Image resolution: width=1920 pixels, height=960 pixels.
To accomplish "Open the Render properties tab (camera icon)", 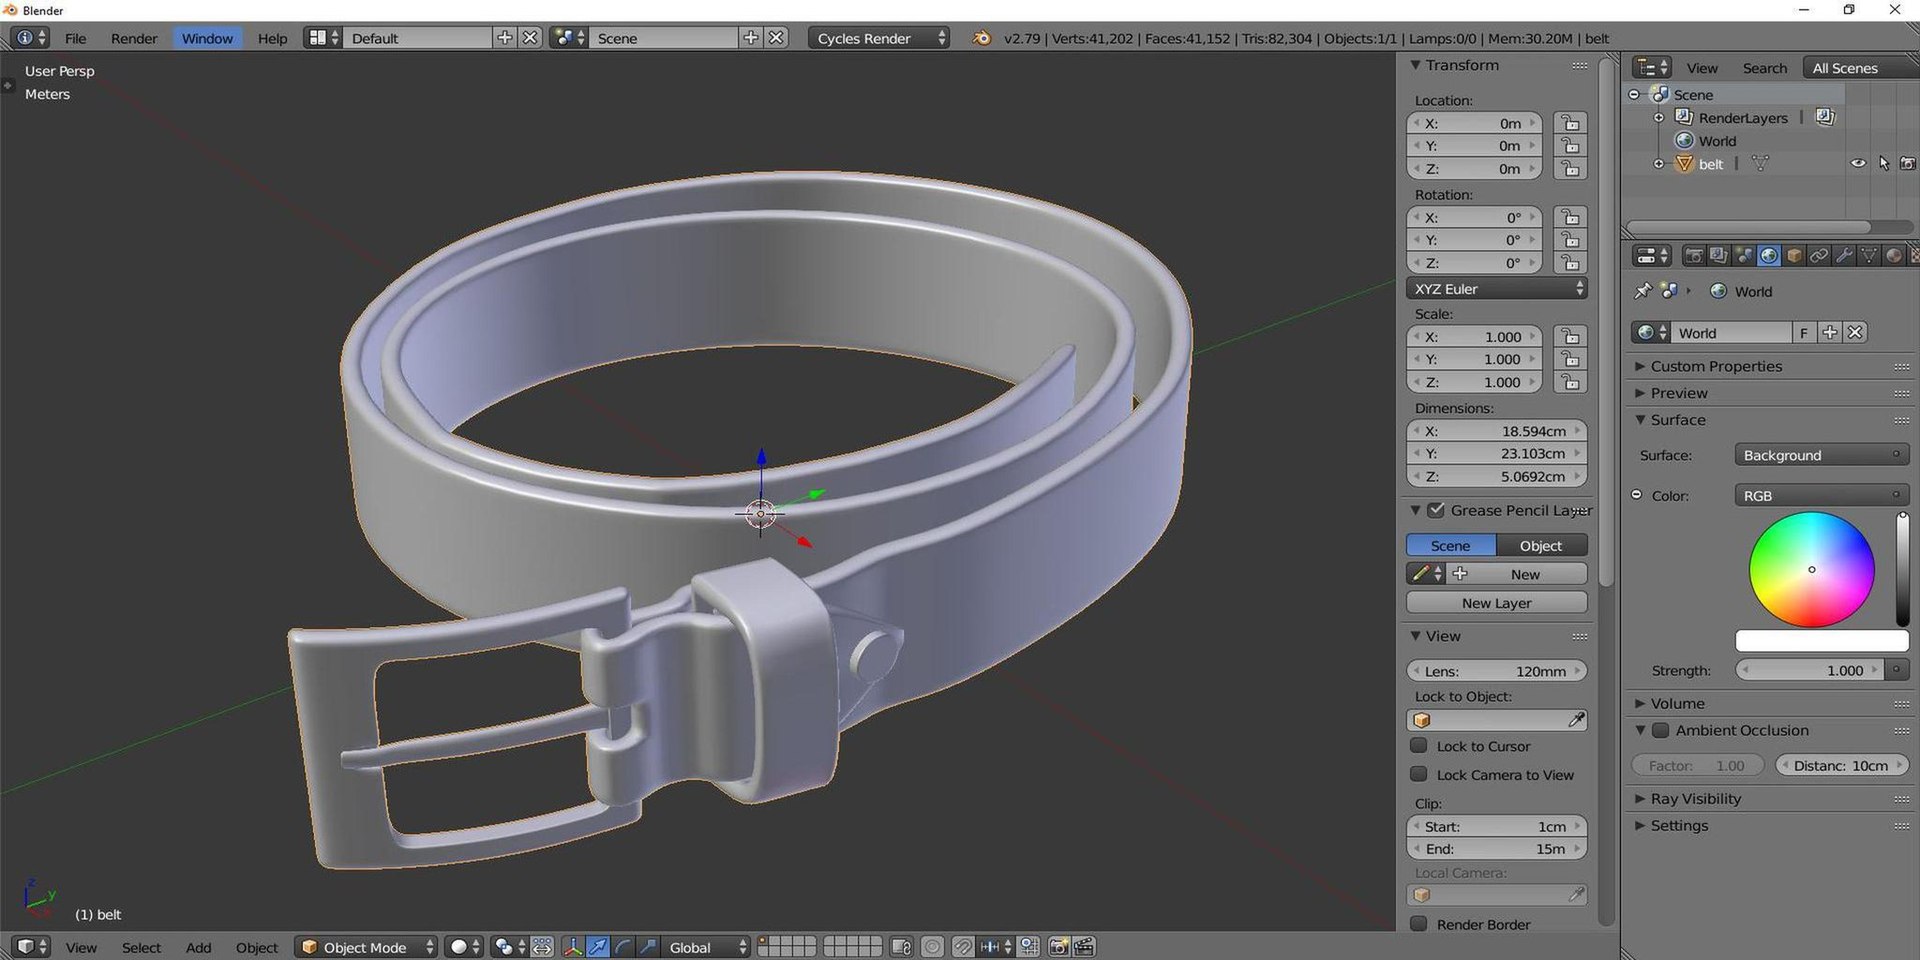I will point(1694,256).
